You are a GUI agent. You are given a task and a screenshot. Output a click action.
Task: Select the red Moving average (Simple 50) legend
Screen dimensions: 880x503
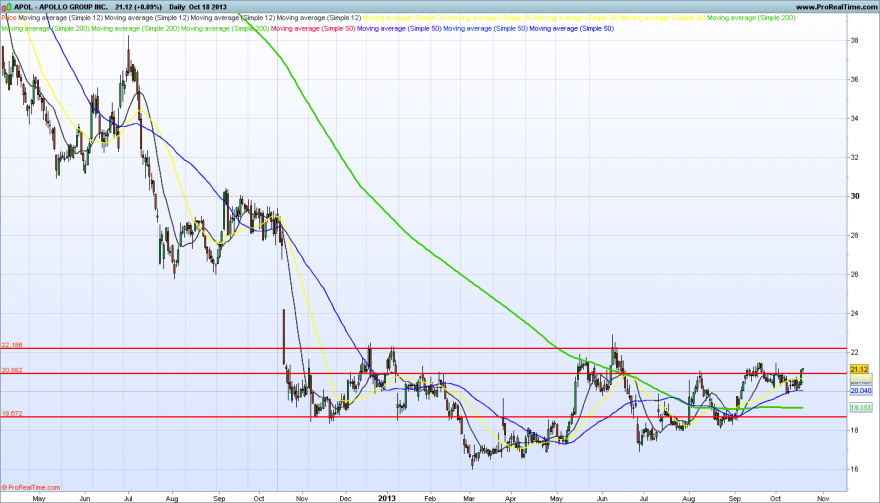[313, 28]
